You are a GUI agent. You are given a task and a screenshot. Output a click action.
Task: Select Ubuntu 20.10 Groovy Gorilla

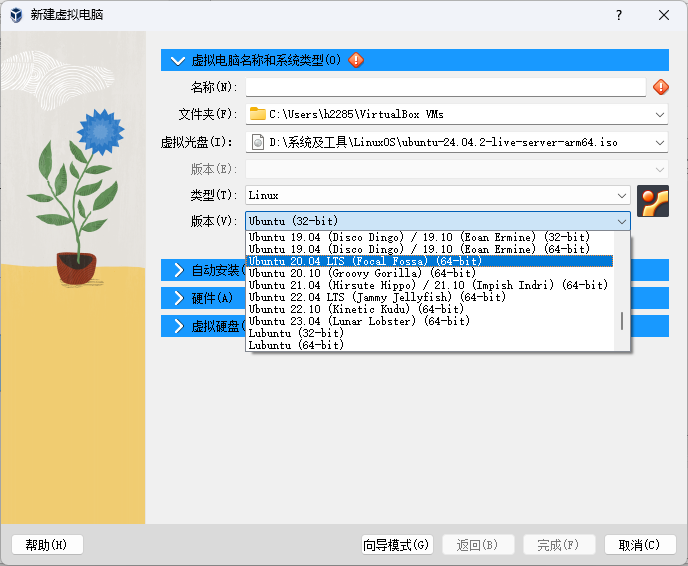coord(430,273)
